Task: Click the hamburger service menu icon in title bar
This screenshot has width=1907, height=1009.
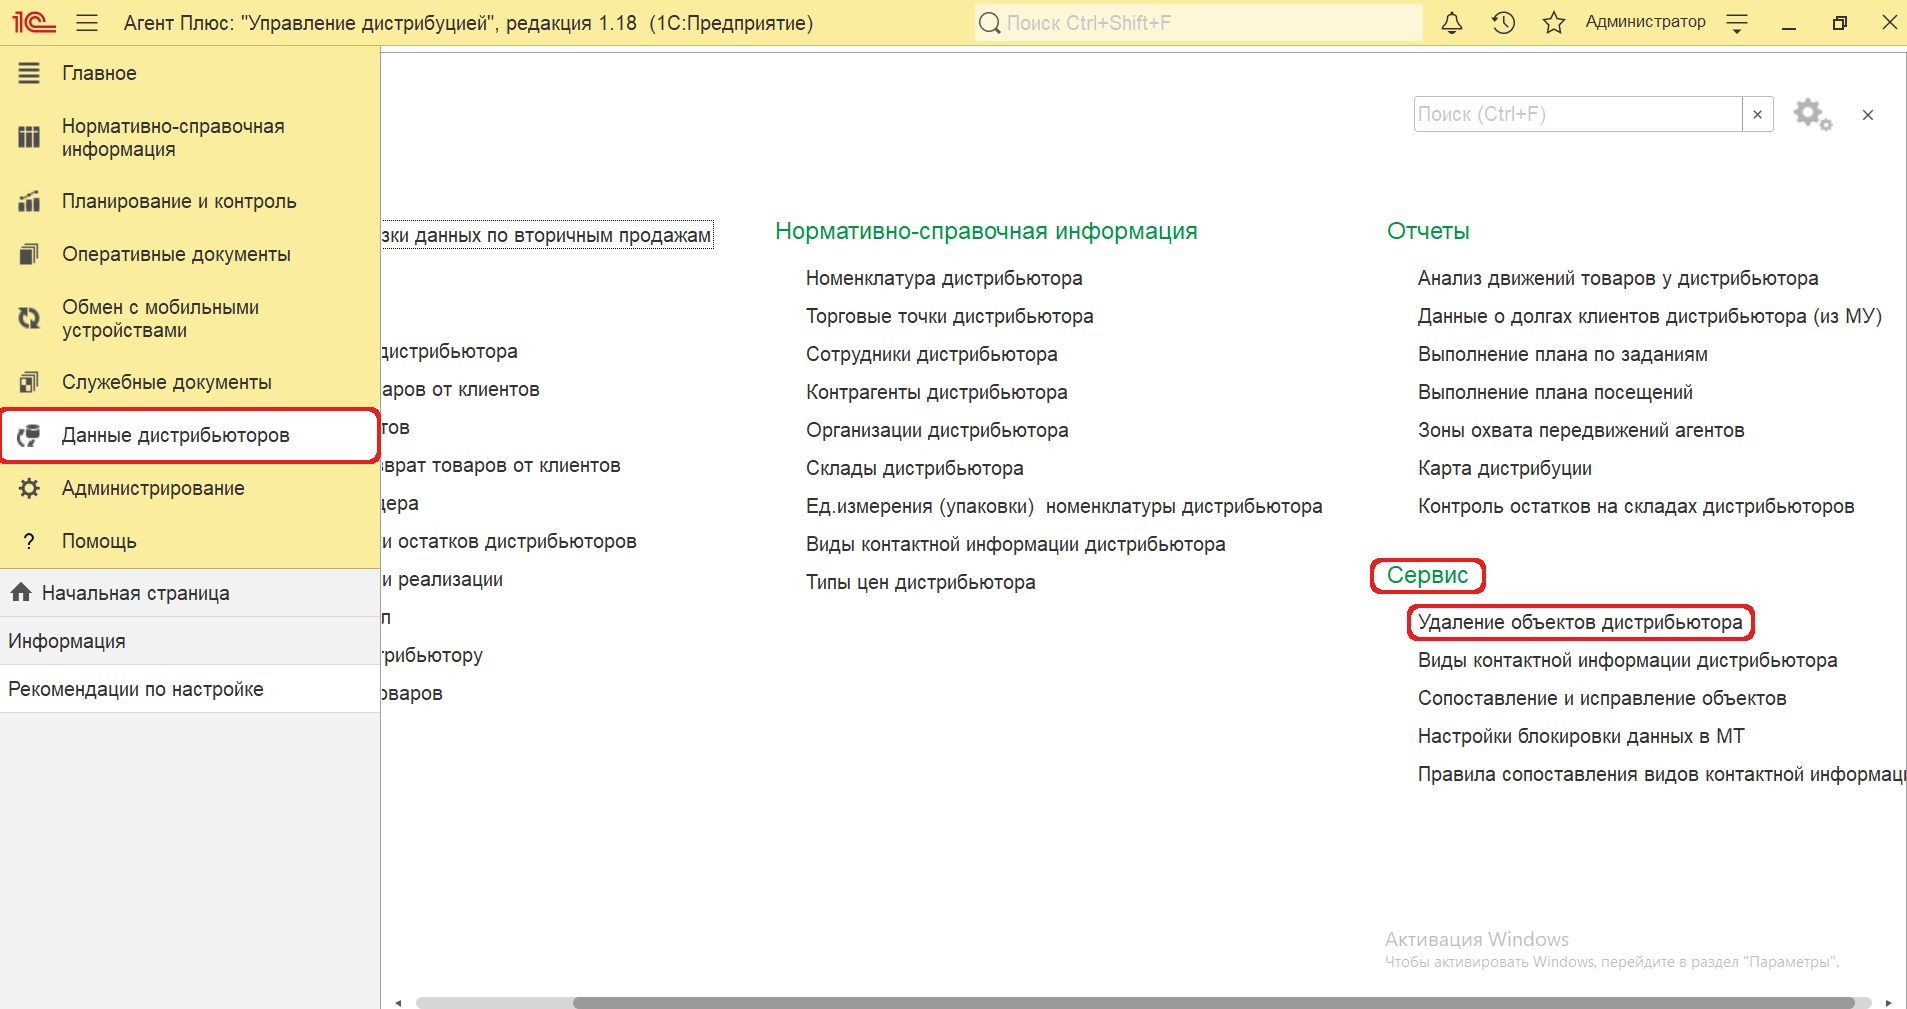Action: (x=87, y=23)
